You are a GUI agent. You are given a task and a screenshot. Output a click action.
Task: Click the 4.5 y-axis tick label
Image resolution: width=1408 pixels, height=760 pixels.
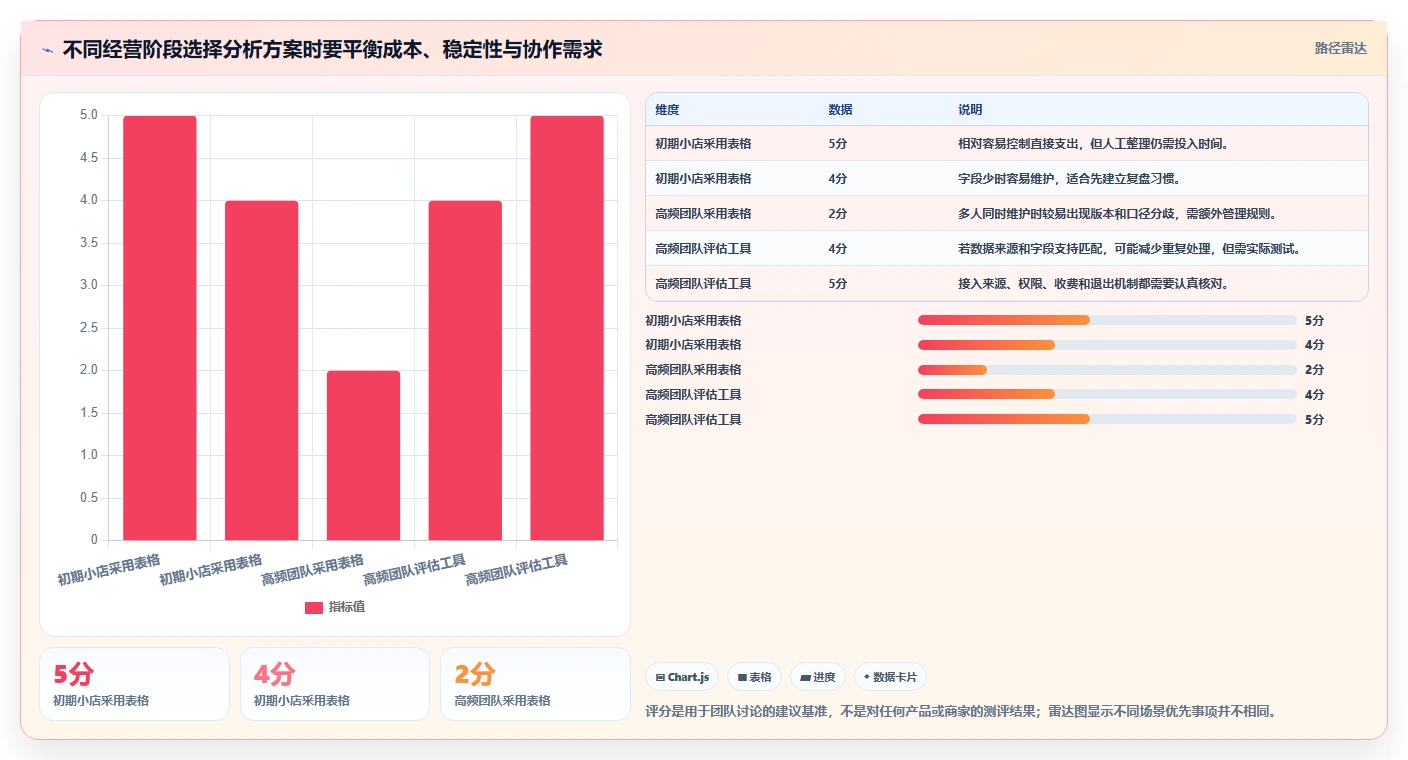[88, 158]
